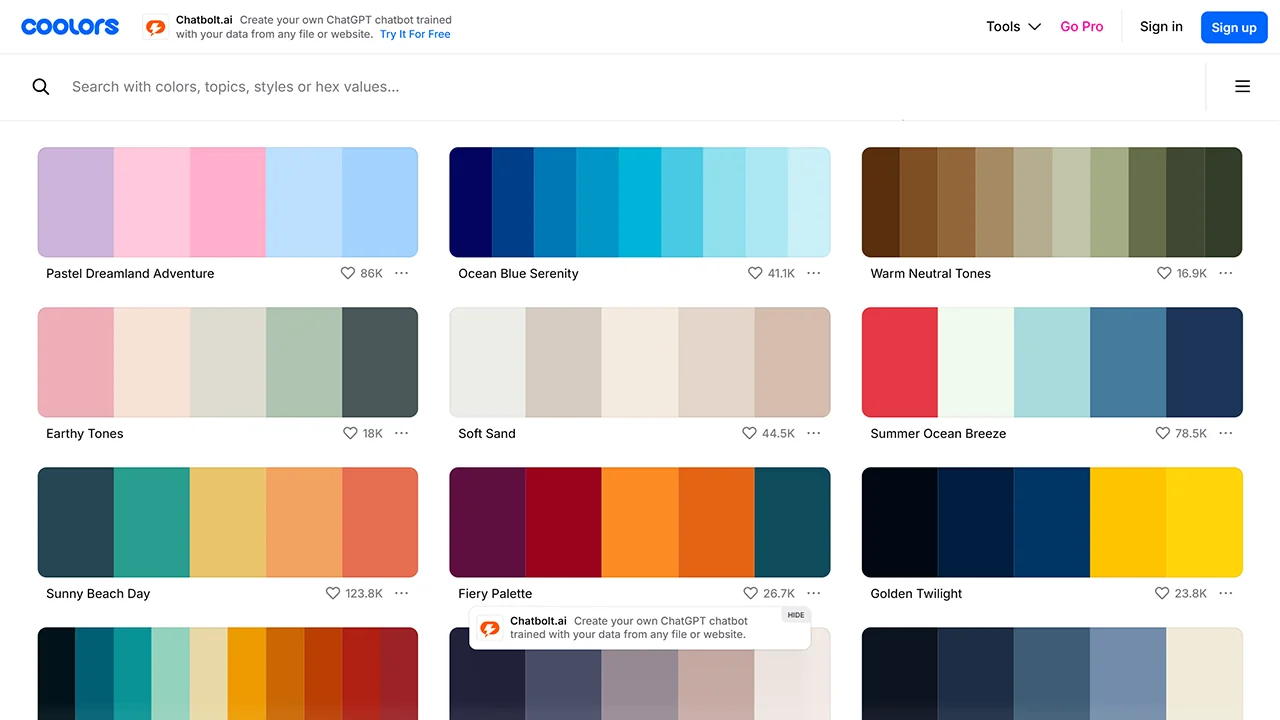The width and height of the screenshot is (1280, 720).
Task: Click the heart icon on Earthy Tones
Action: click(350, 433)
